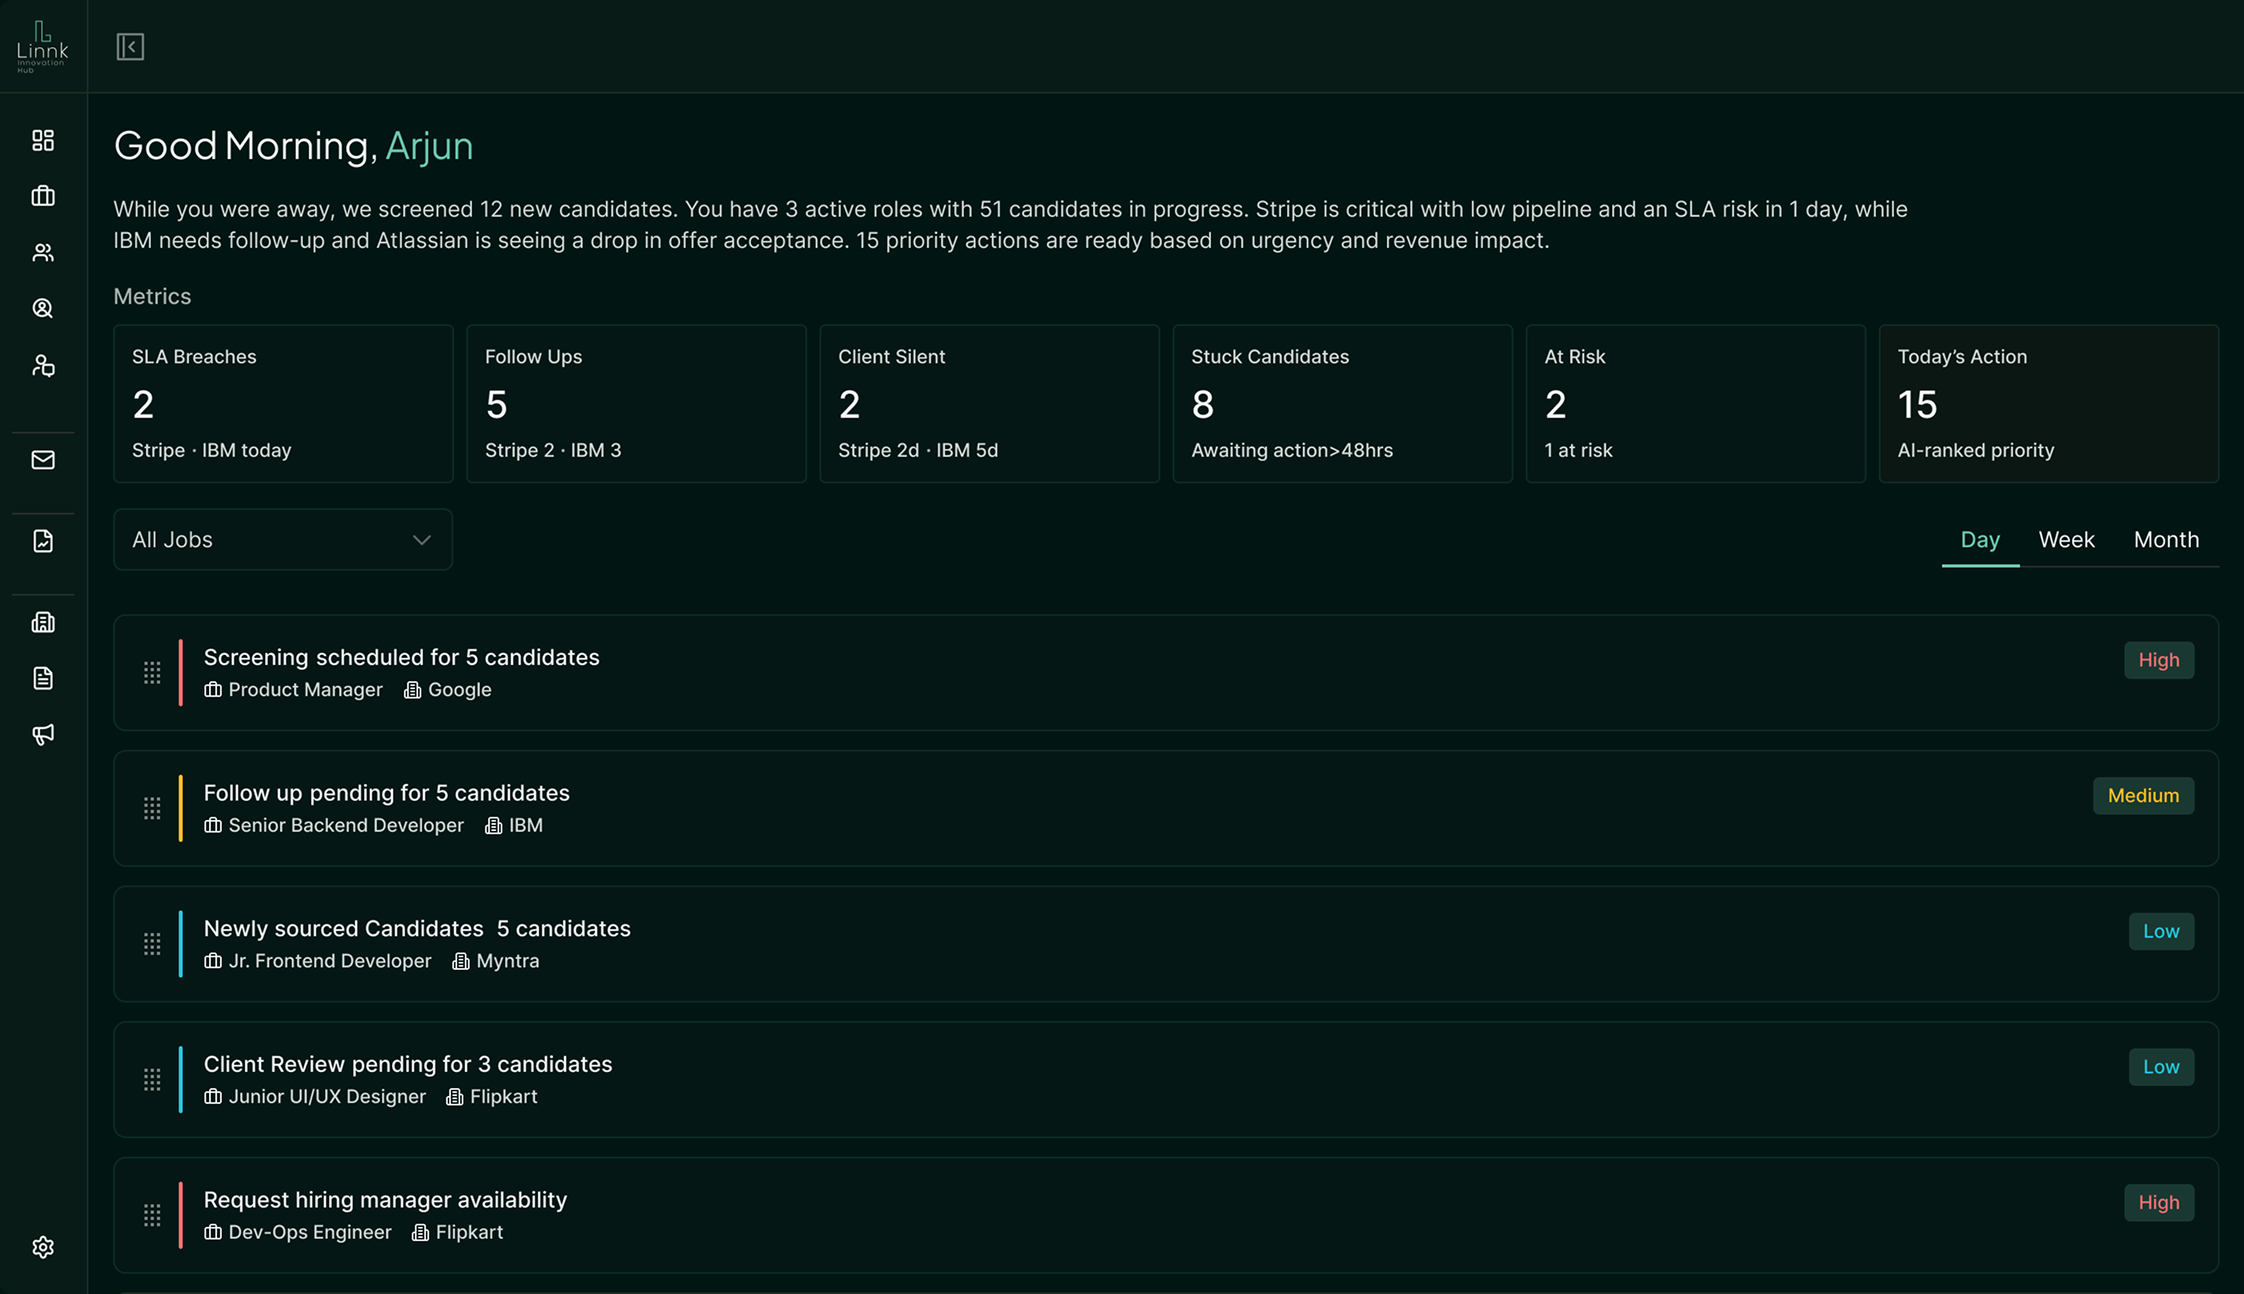2244x1294 pixels.
Task: Open the dashboard grid icon in sidebar
Action: 43,140
